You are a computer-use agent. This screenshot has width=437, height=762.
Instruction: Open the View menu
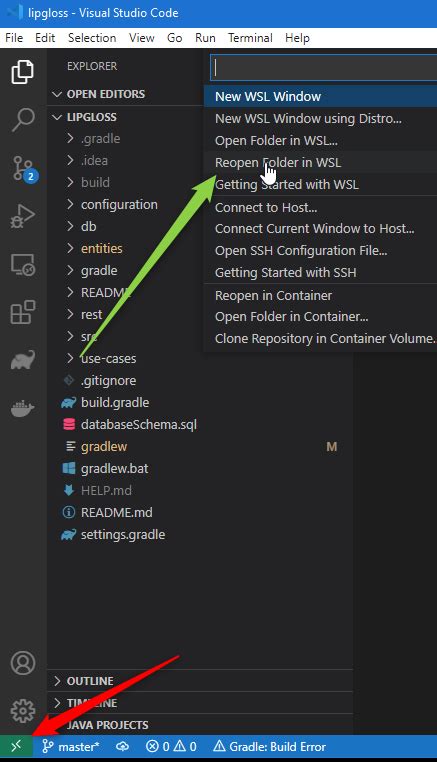click(141, 38)
